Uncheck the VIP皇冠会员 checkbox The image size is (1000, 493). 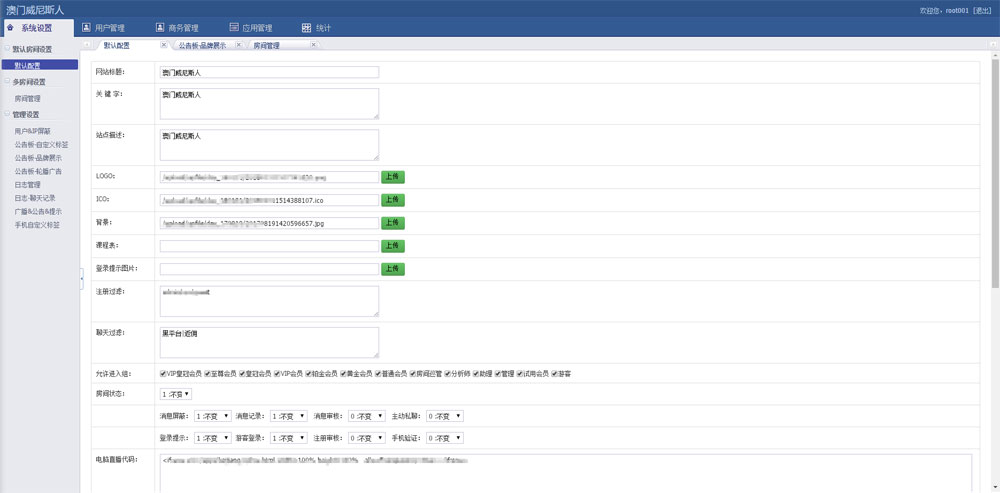[x=163, y=373]
